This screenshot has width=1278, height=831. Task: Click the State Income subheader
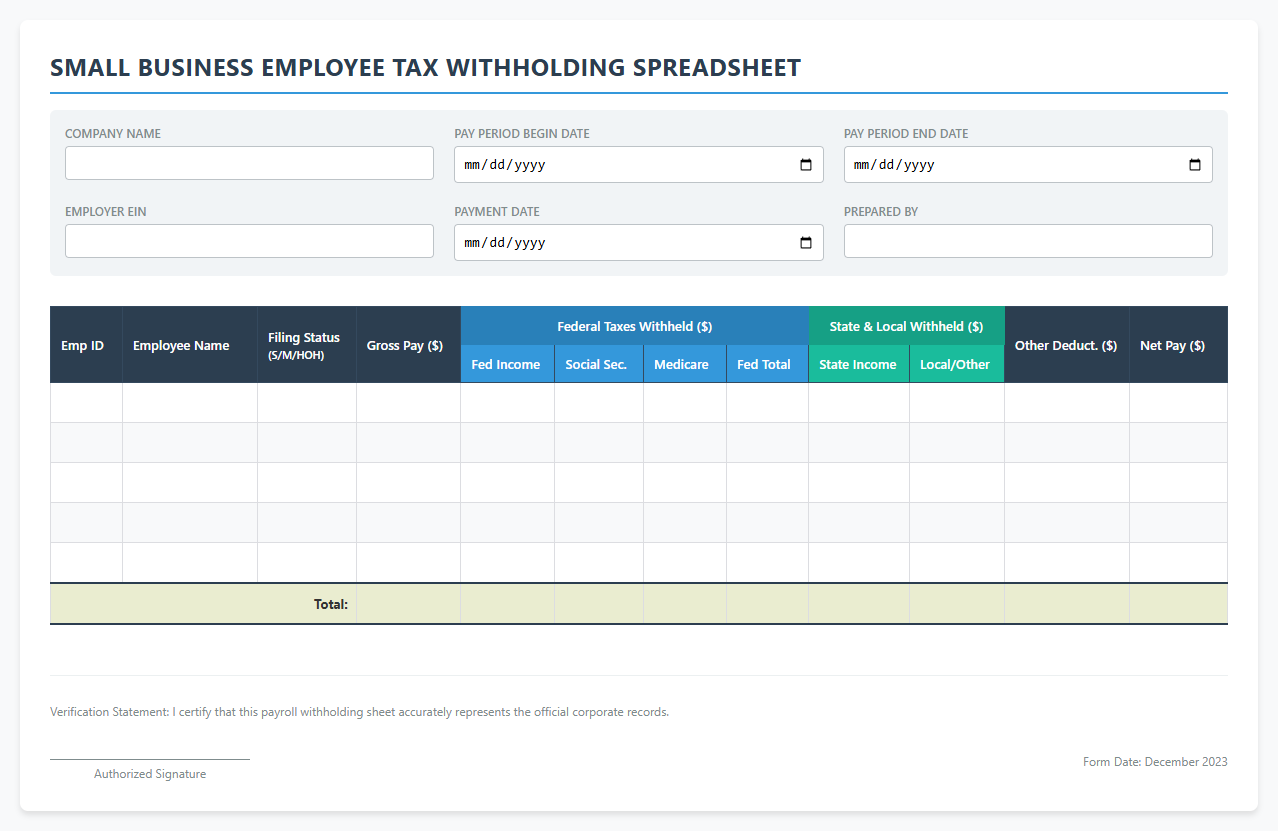pyautogui.click(x=859, y=364)
